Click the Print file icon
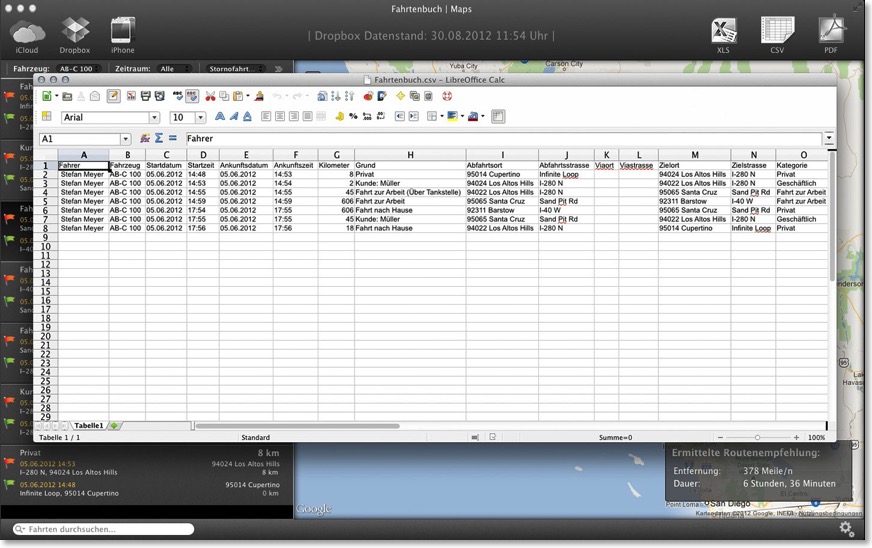This screenshot has height=548, width=872. point(146,96)
